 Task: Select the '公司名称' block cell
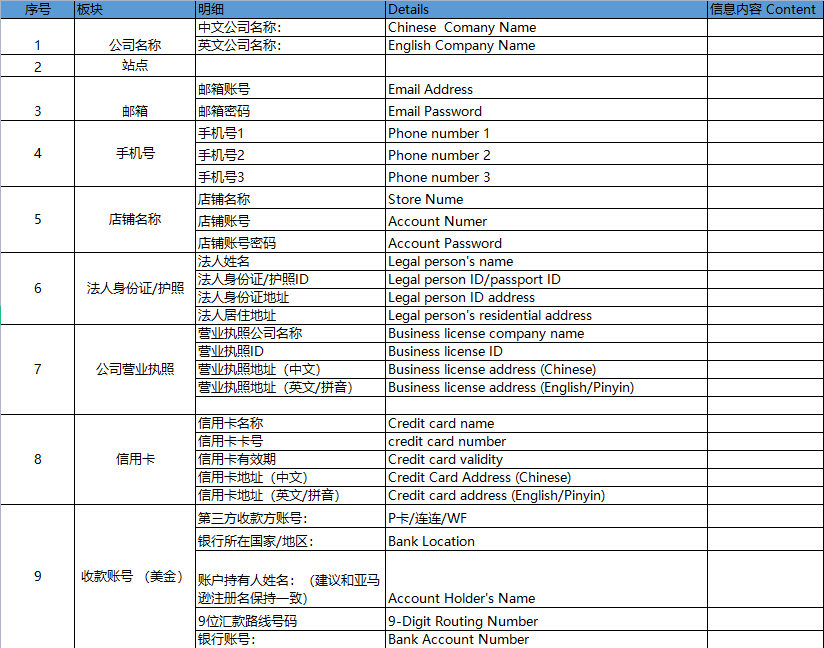tap(135, 37)
